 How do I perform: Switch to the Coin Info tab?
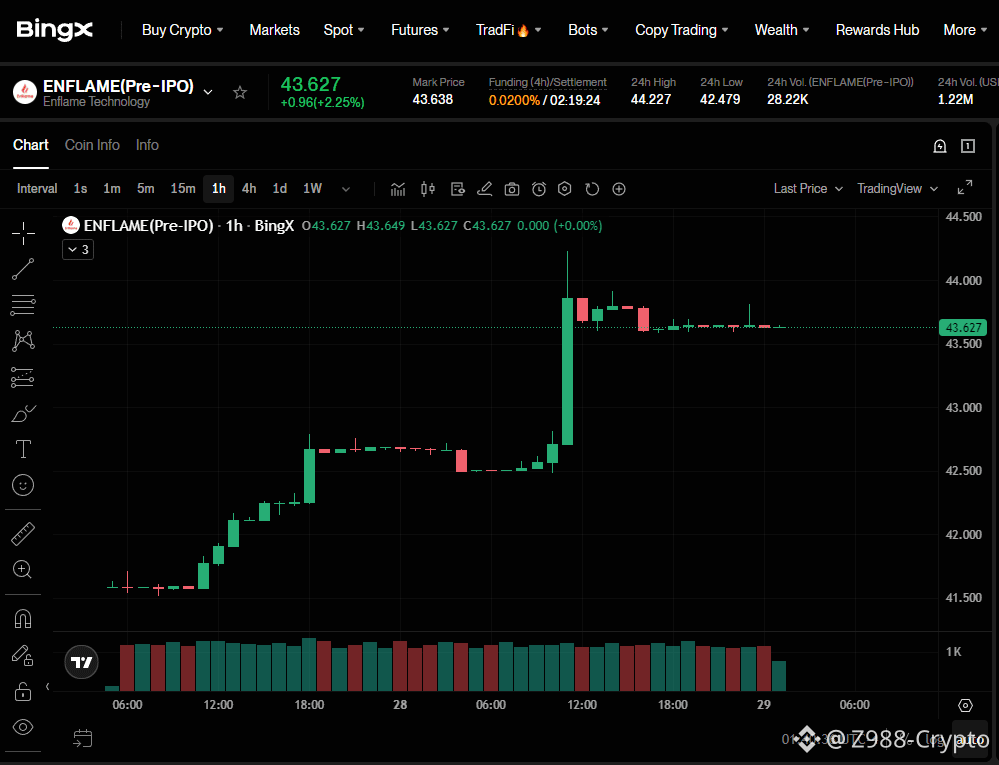click(x=92, y=145)
